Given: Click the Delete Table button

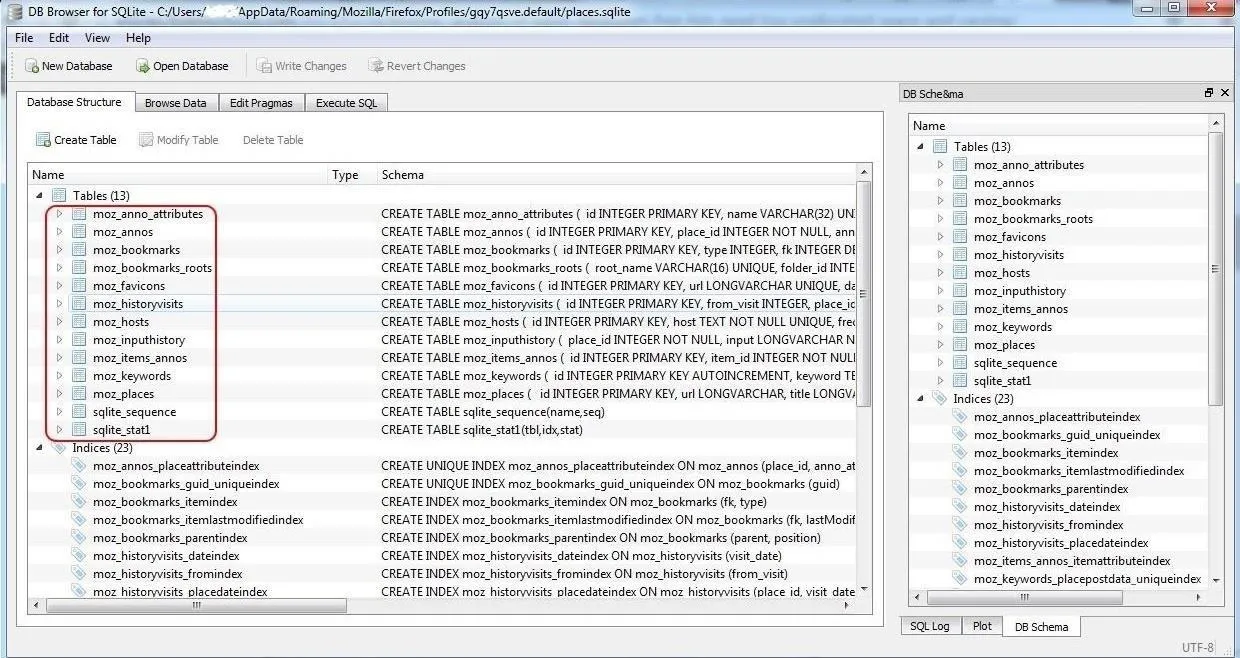Looking at the screenshot, I should (273, 140).
